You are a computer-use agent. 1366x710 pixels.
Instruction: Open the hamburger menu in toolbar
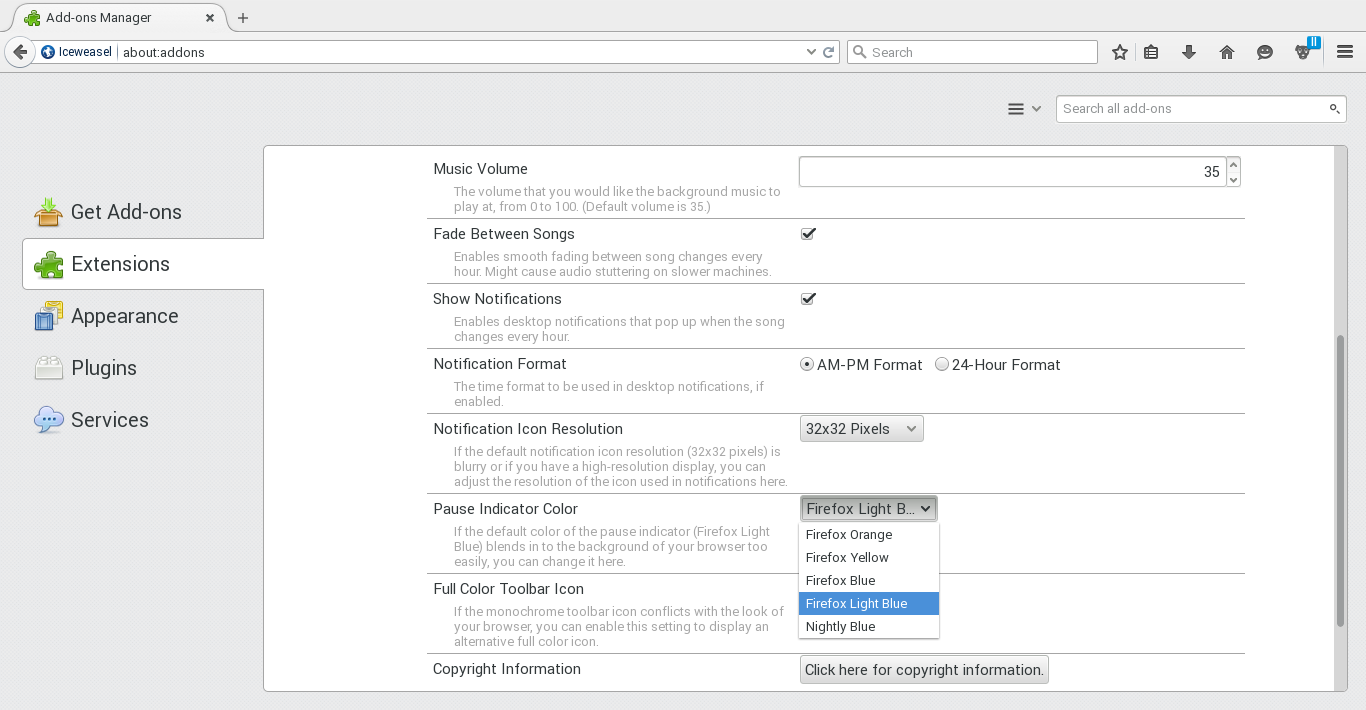(1345, 52)
